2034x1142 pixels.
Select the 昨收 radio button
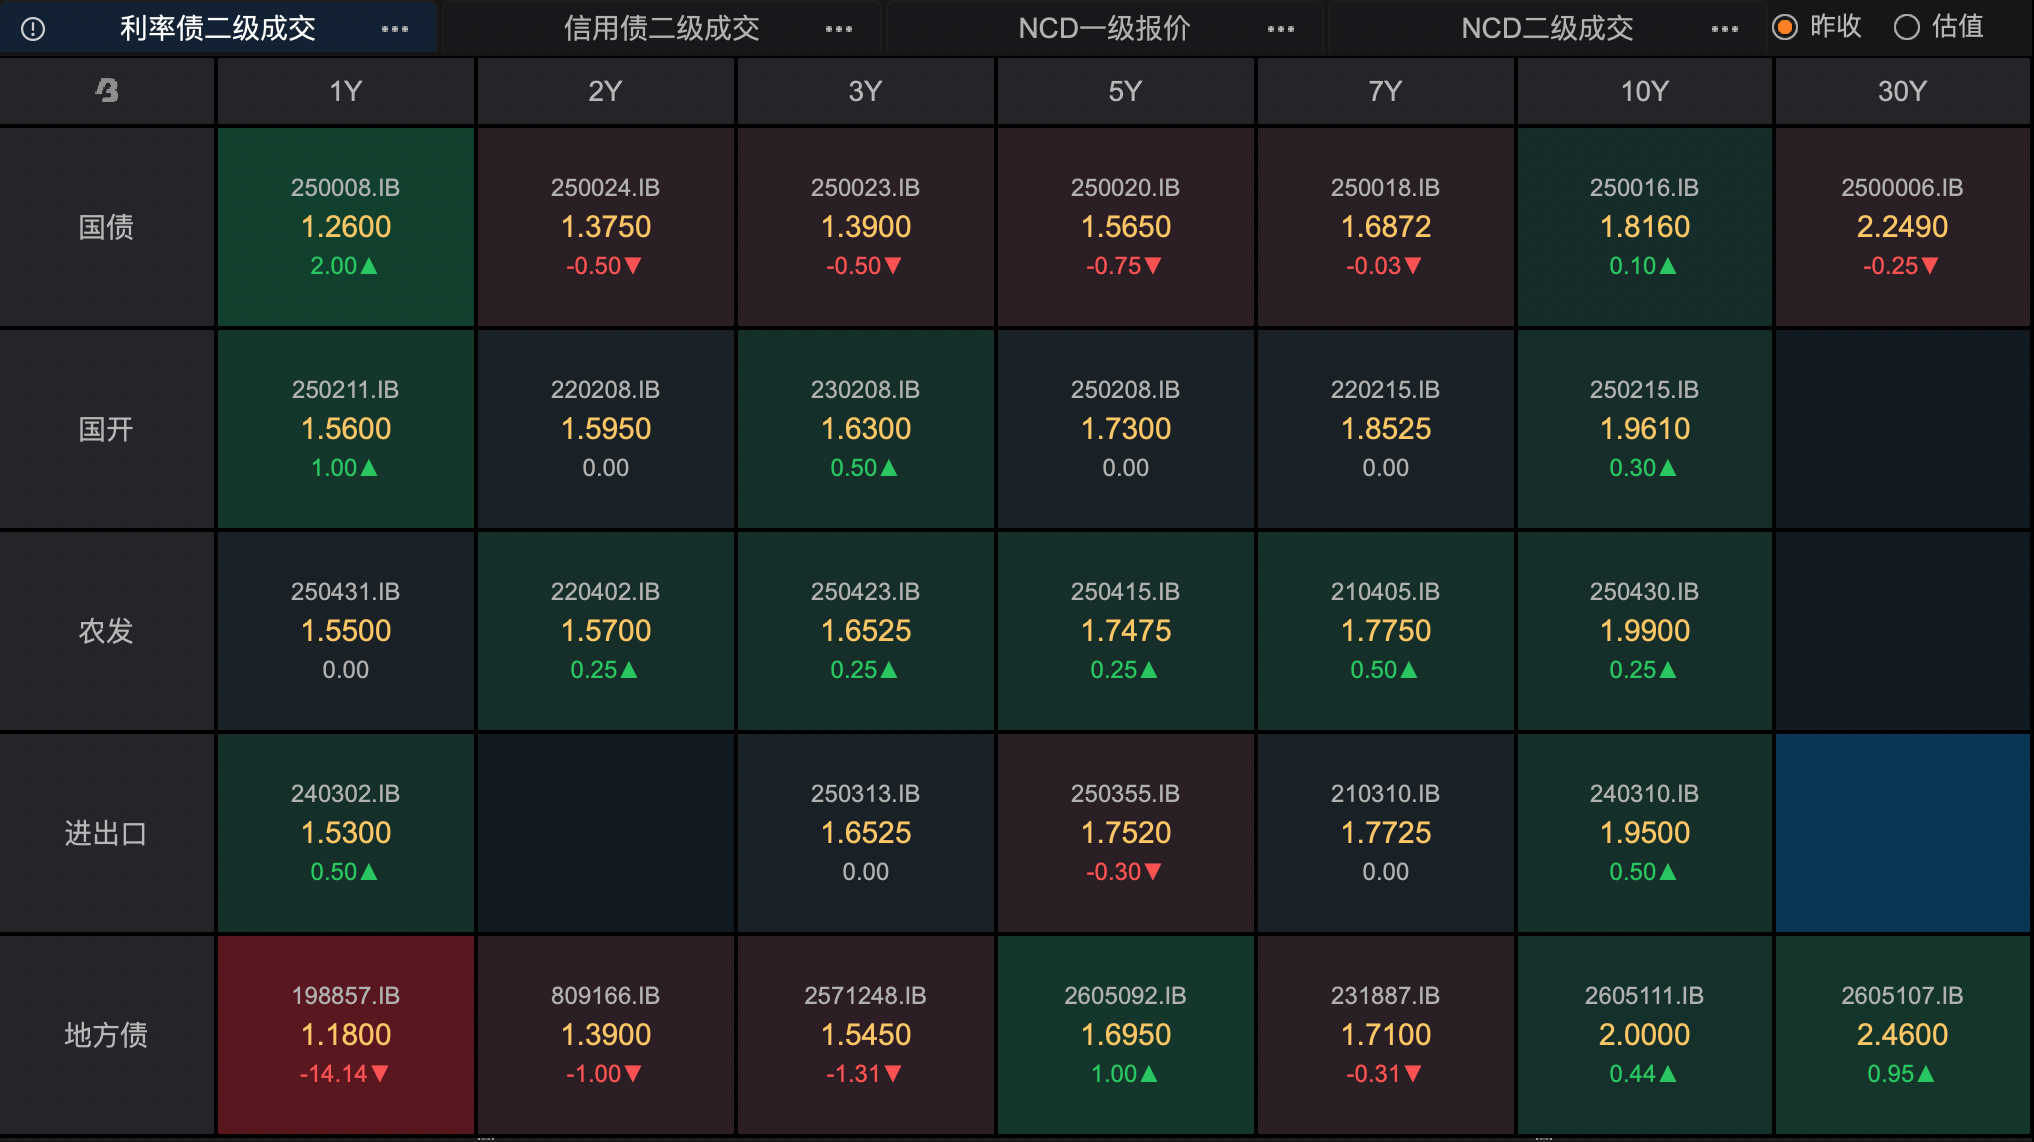coord(1785,27)
